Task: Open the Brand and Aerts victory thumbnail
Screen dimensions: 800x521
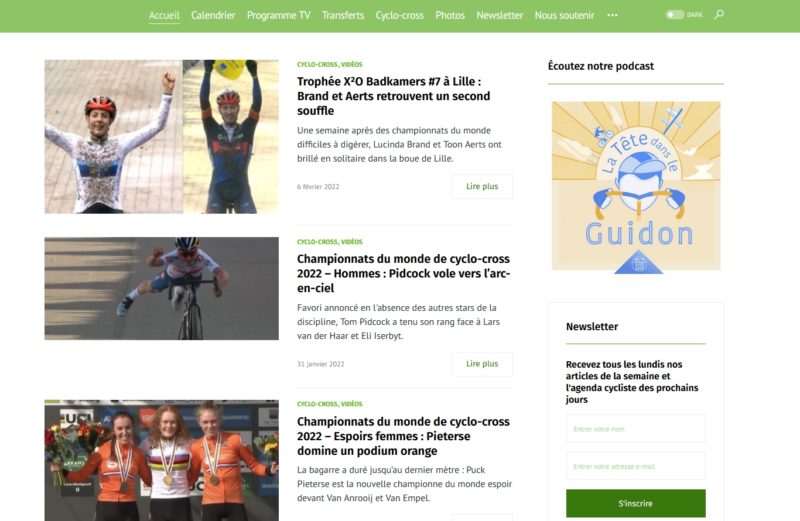Action: (x=161, y=136)
